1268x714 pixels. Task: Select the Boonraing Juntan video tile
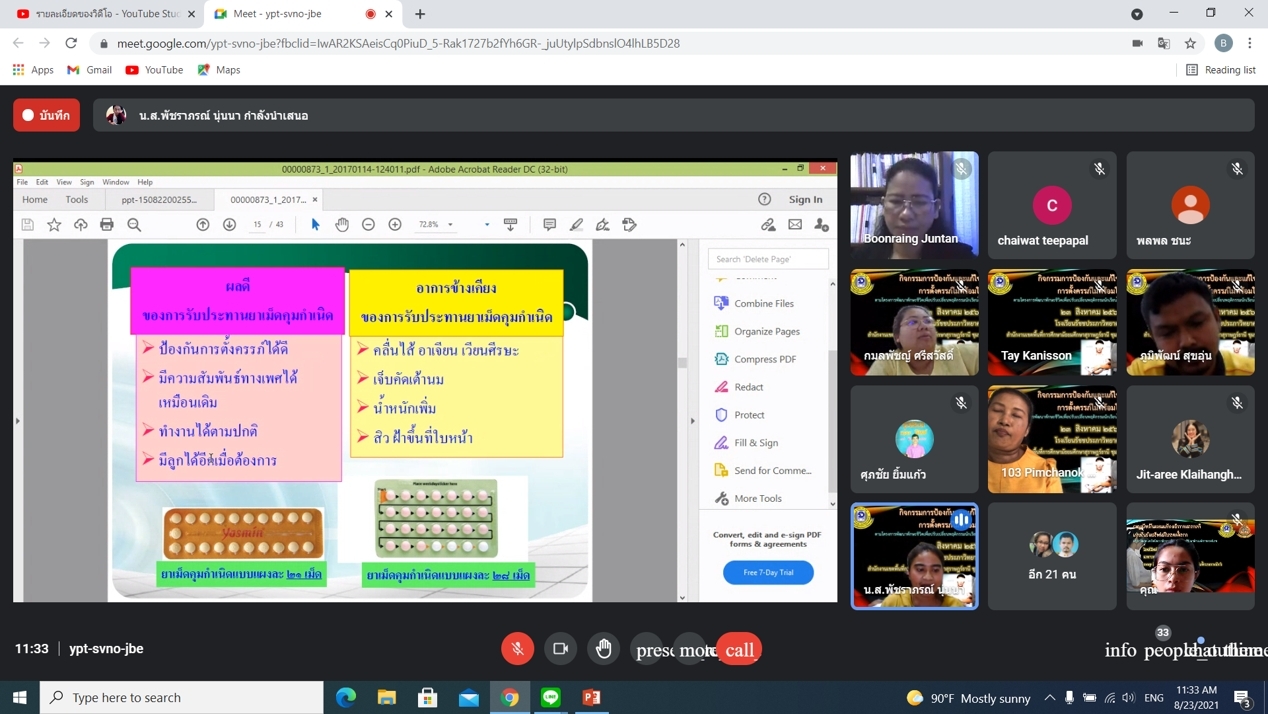tap(914, 205)
